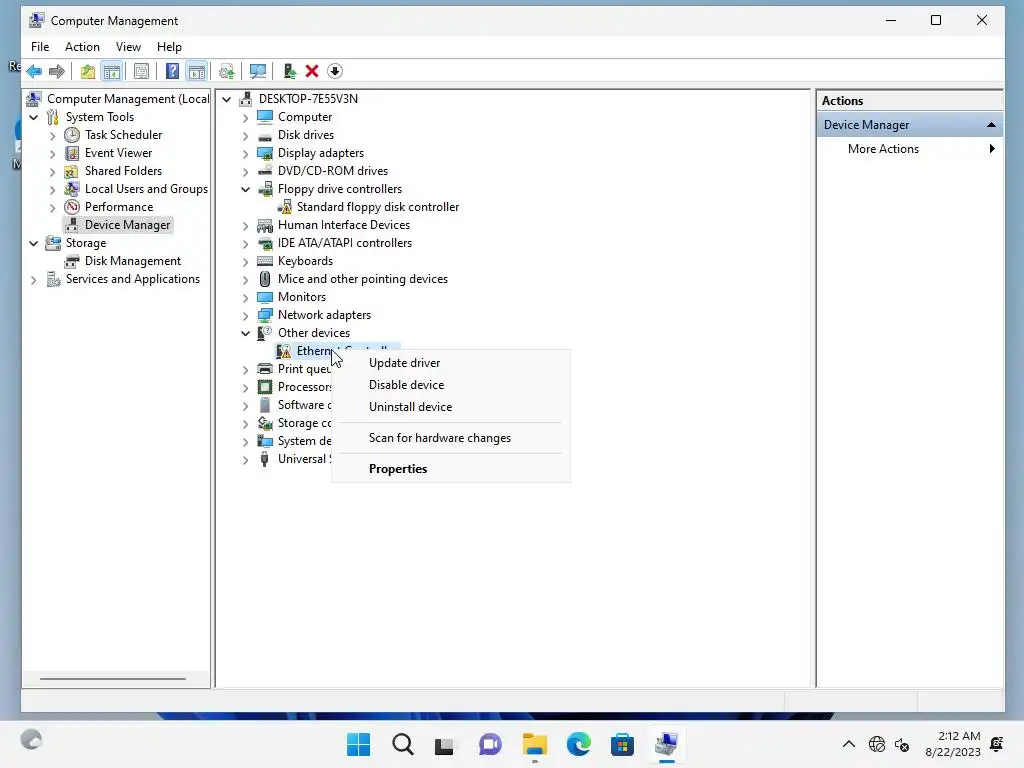Screen dimensions: 1024x768
Task: Click the Back arrow toolbar icon
Action: (x=35, y=71)
